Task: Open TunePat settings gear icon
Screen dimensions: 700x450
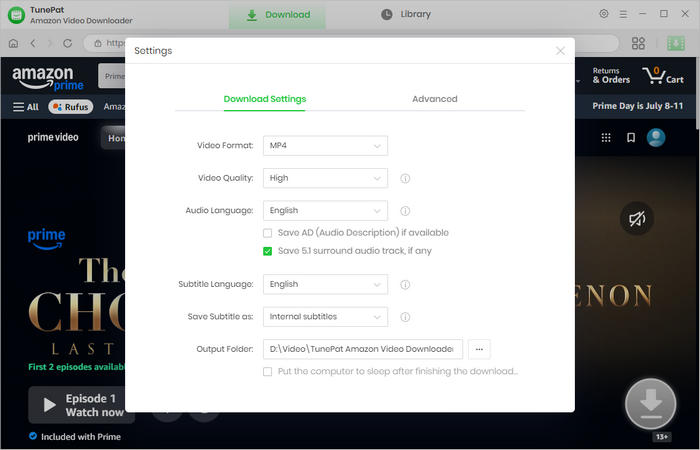Action: click(x=604, y=14)
